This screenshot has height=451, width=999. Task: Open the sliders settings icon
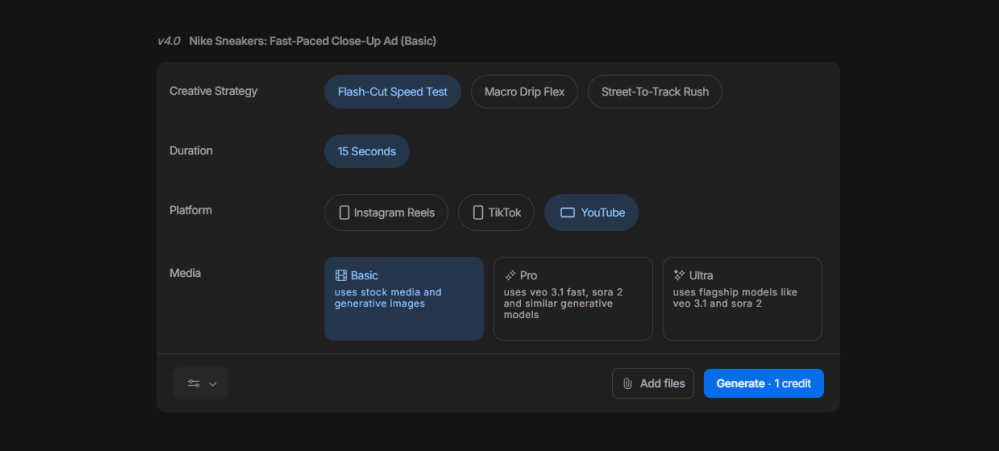coord(193,383)
